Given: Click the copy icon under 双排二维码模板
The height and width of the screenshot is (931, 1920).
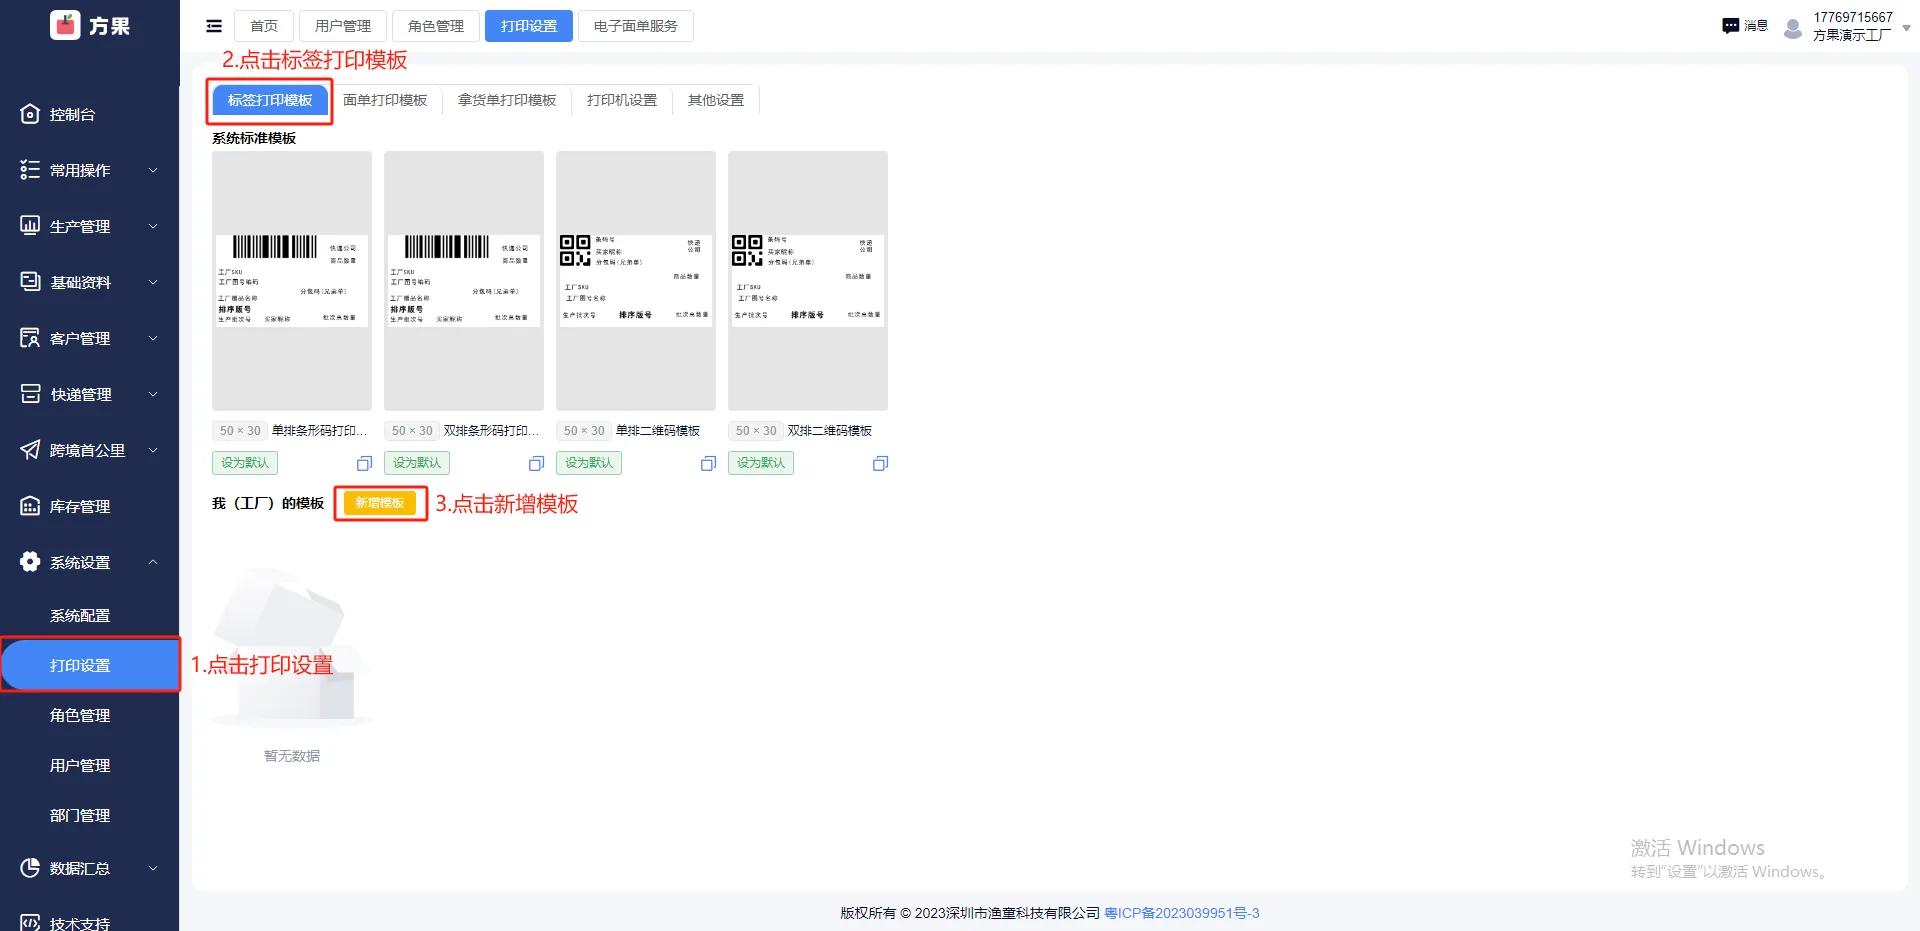Looking at the screenshot, I should [880, 463].
